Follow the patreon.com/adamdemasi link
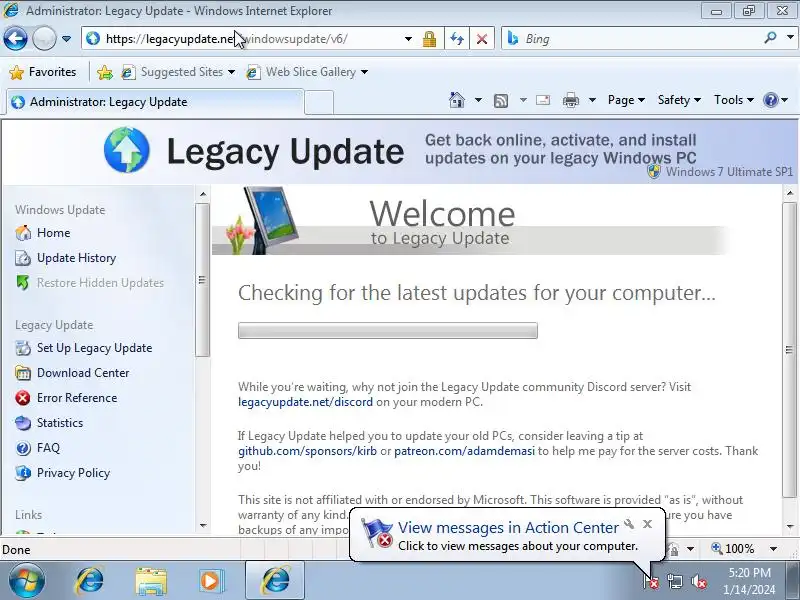 click(x=464, y=451)
